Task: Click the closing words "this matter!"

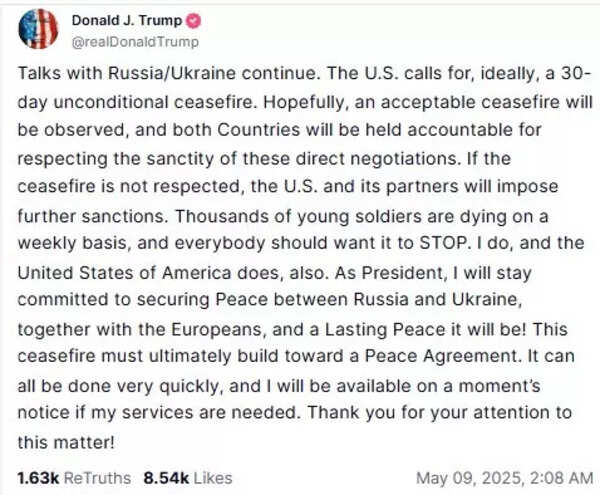Action: click(x=66, y=442)
